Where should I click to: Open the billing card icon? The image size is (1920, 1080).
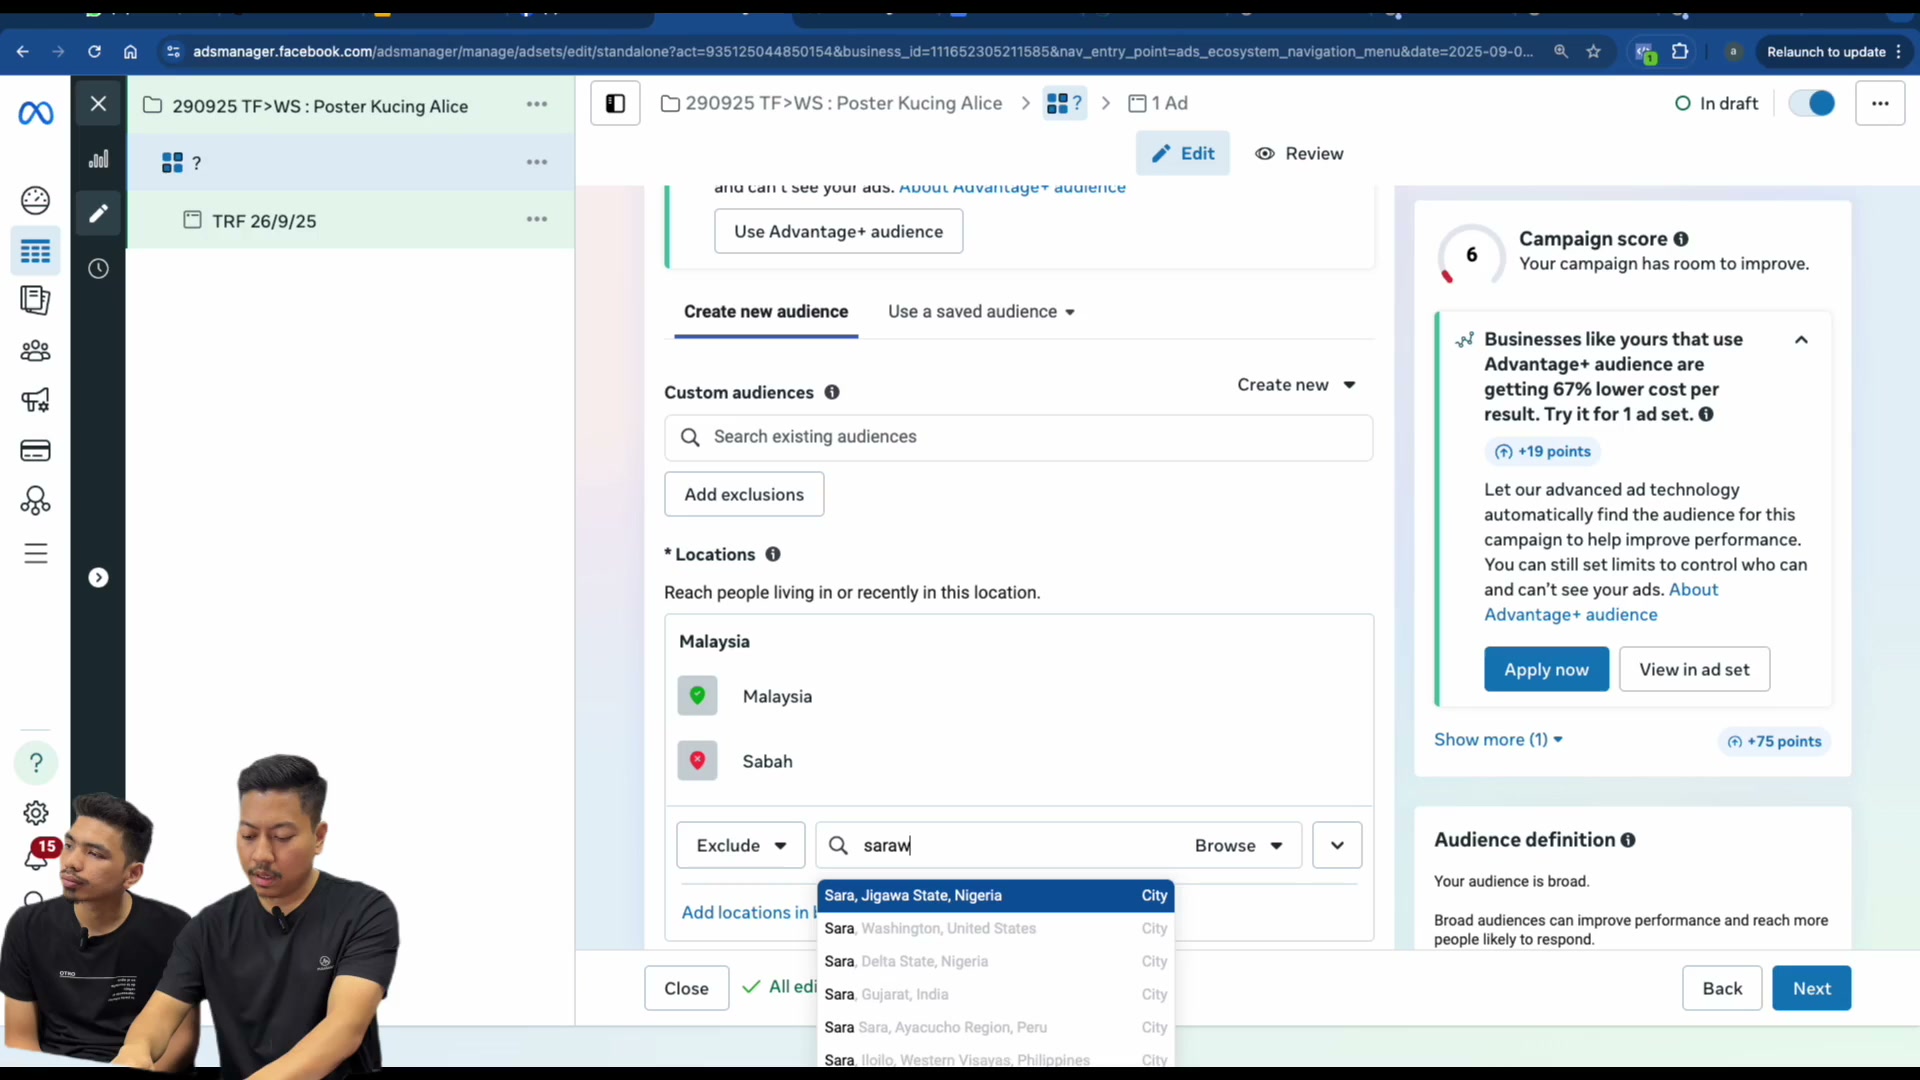pos(36,451)
